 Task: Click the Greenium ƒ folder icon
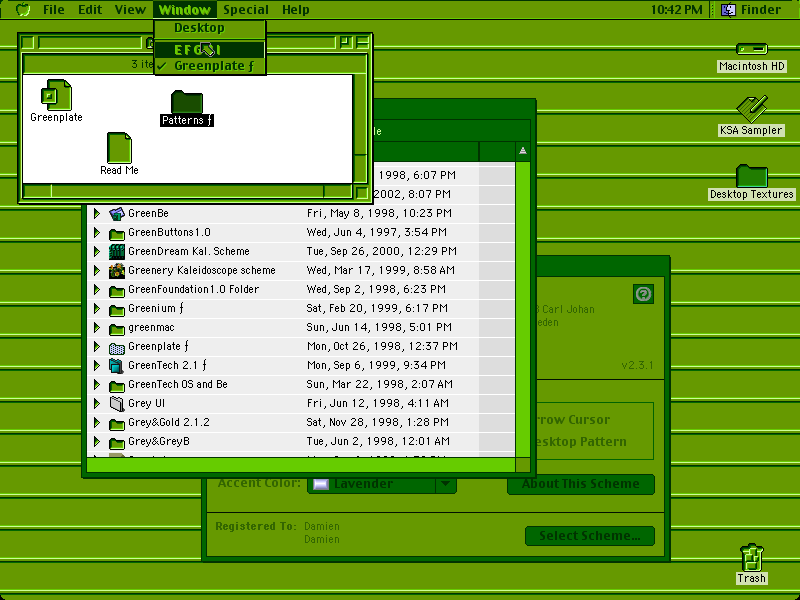(117, 309)
